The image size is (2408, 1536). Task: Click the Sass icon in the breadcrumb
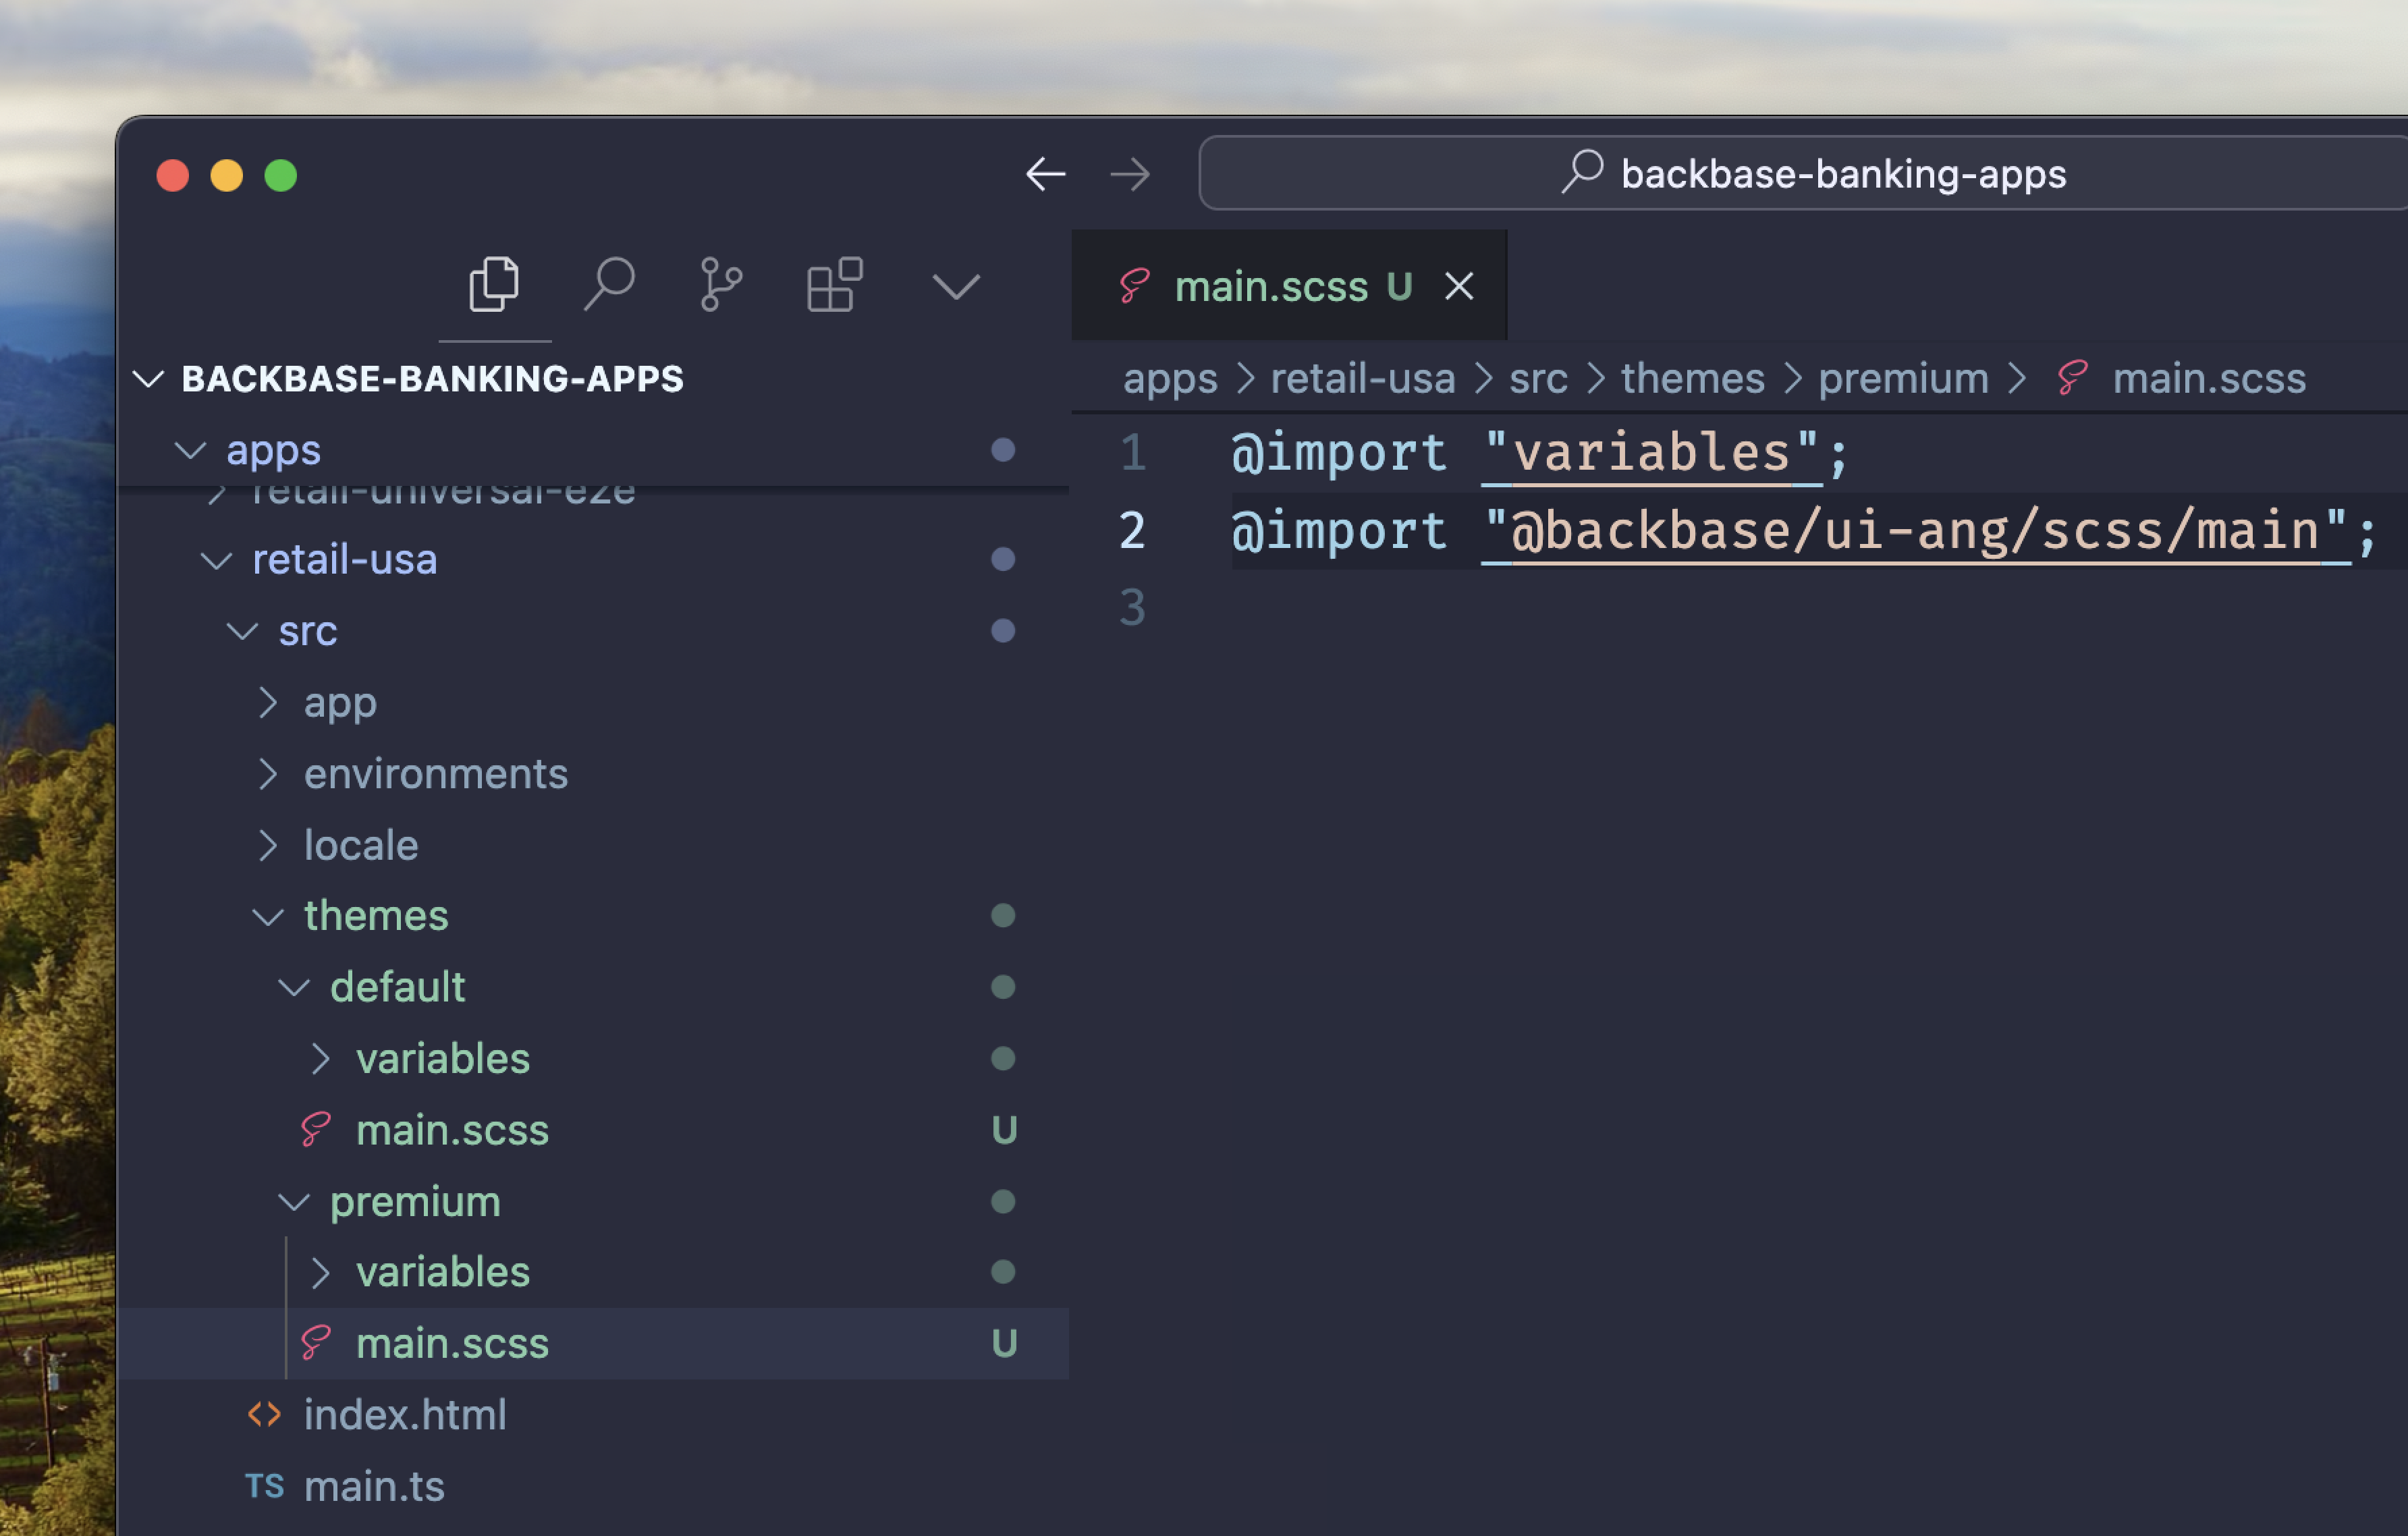pos(2072,379)
